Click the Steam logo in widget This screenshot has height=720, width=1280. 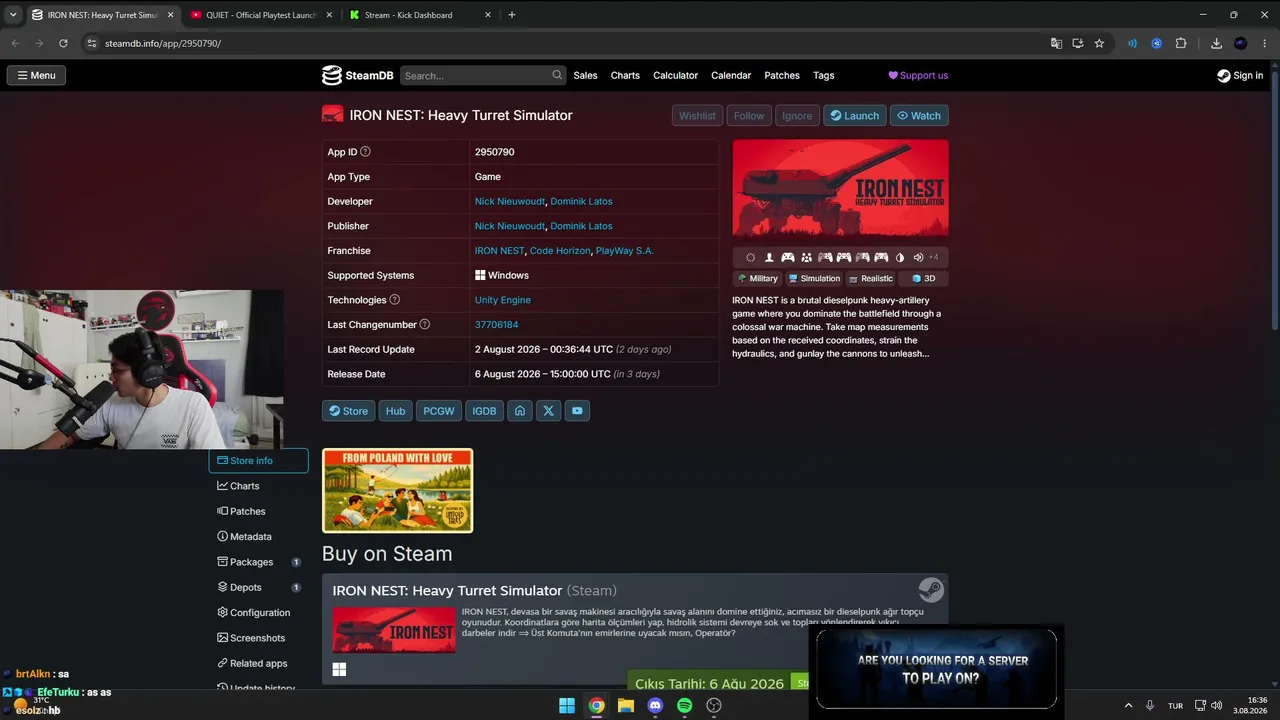[930, 589]
